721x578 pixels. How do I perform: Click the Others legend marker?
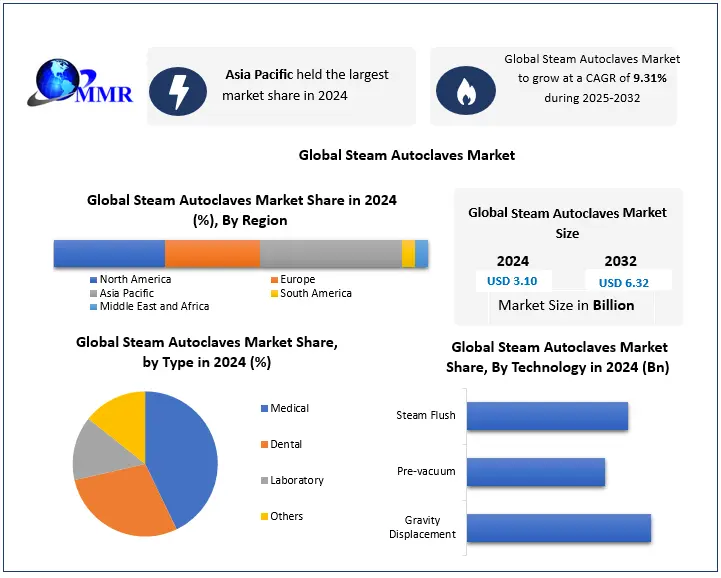[264, 517]
